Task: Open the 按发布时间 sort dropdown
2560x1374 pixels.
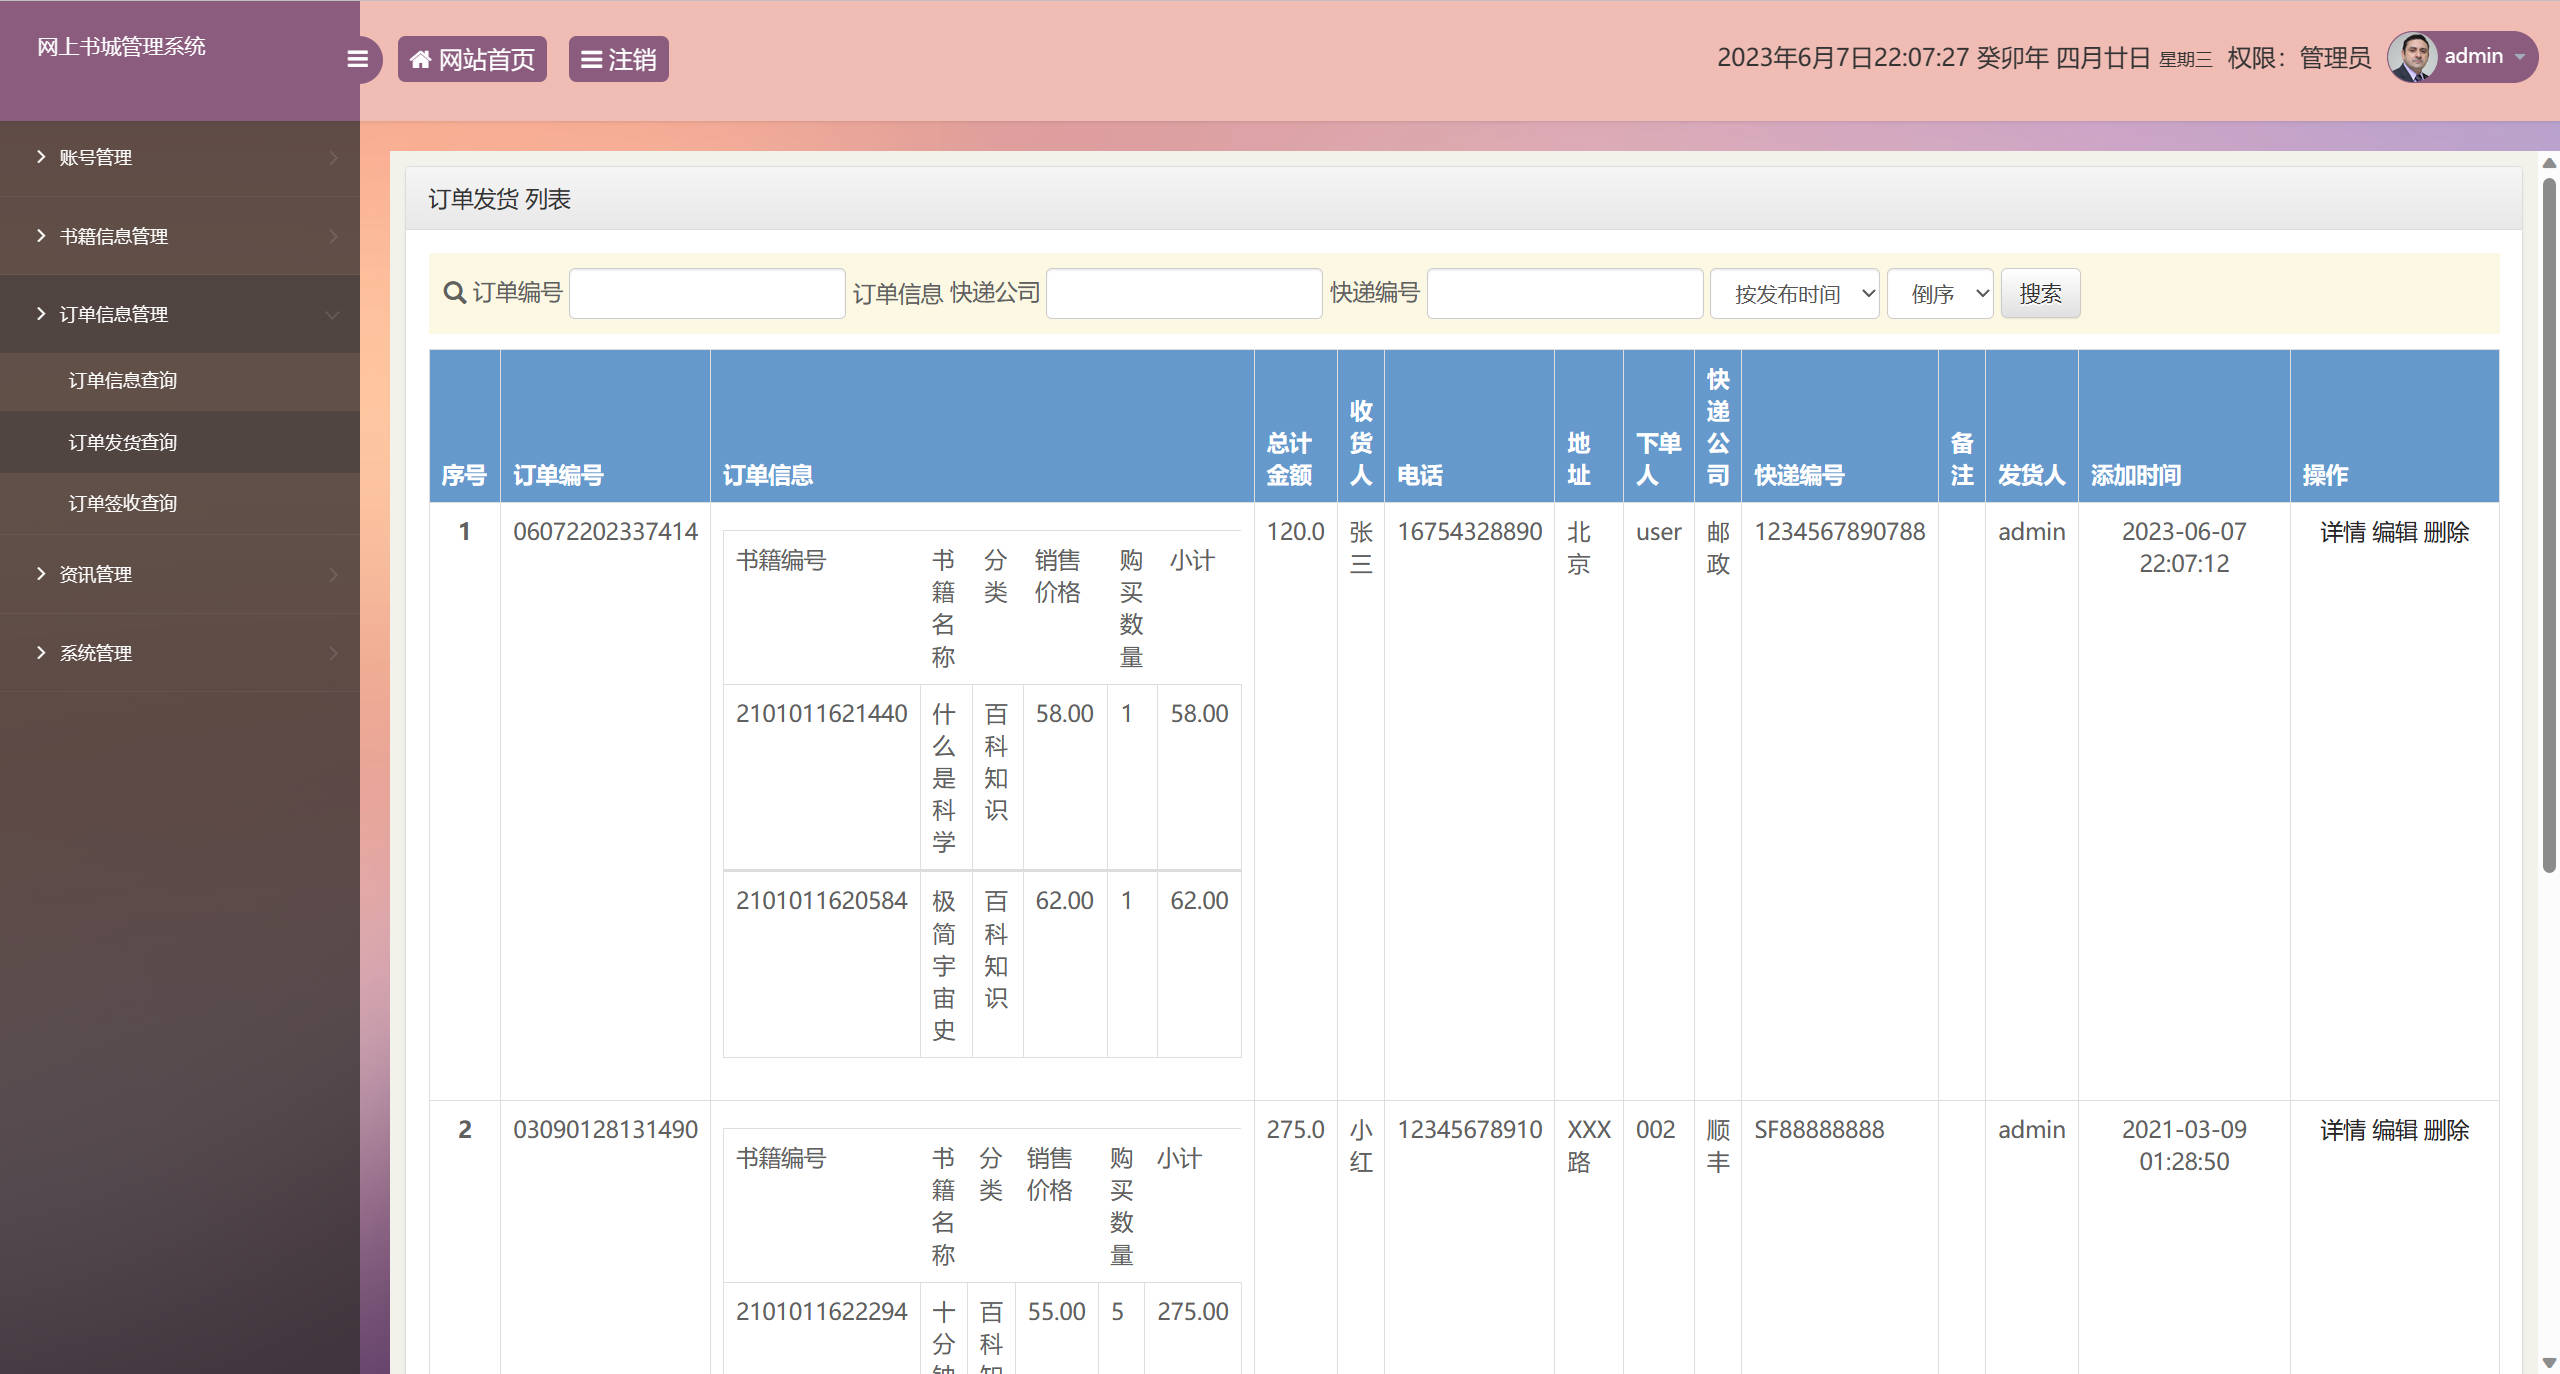Action: pos(1794,294)
